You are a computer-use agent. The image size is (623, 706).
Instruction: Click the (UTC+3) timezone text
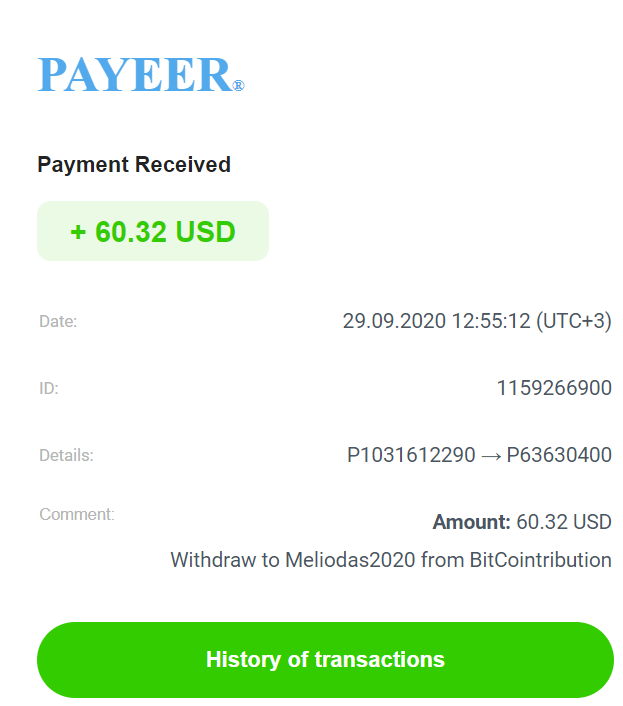[x=574, y=321]
